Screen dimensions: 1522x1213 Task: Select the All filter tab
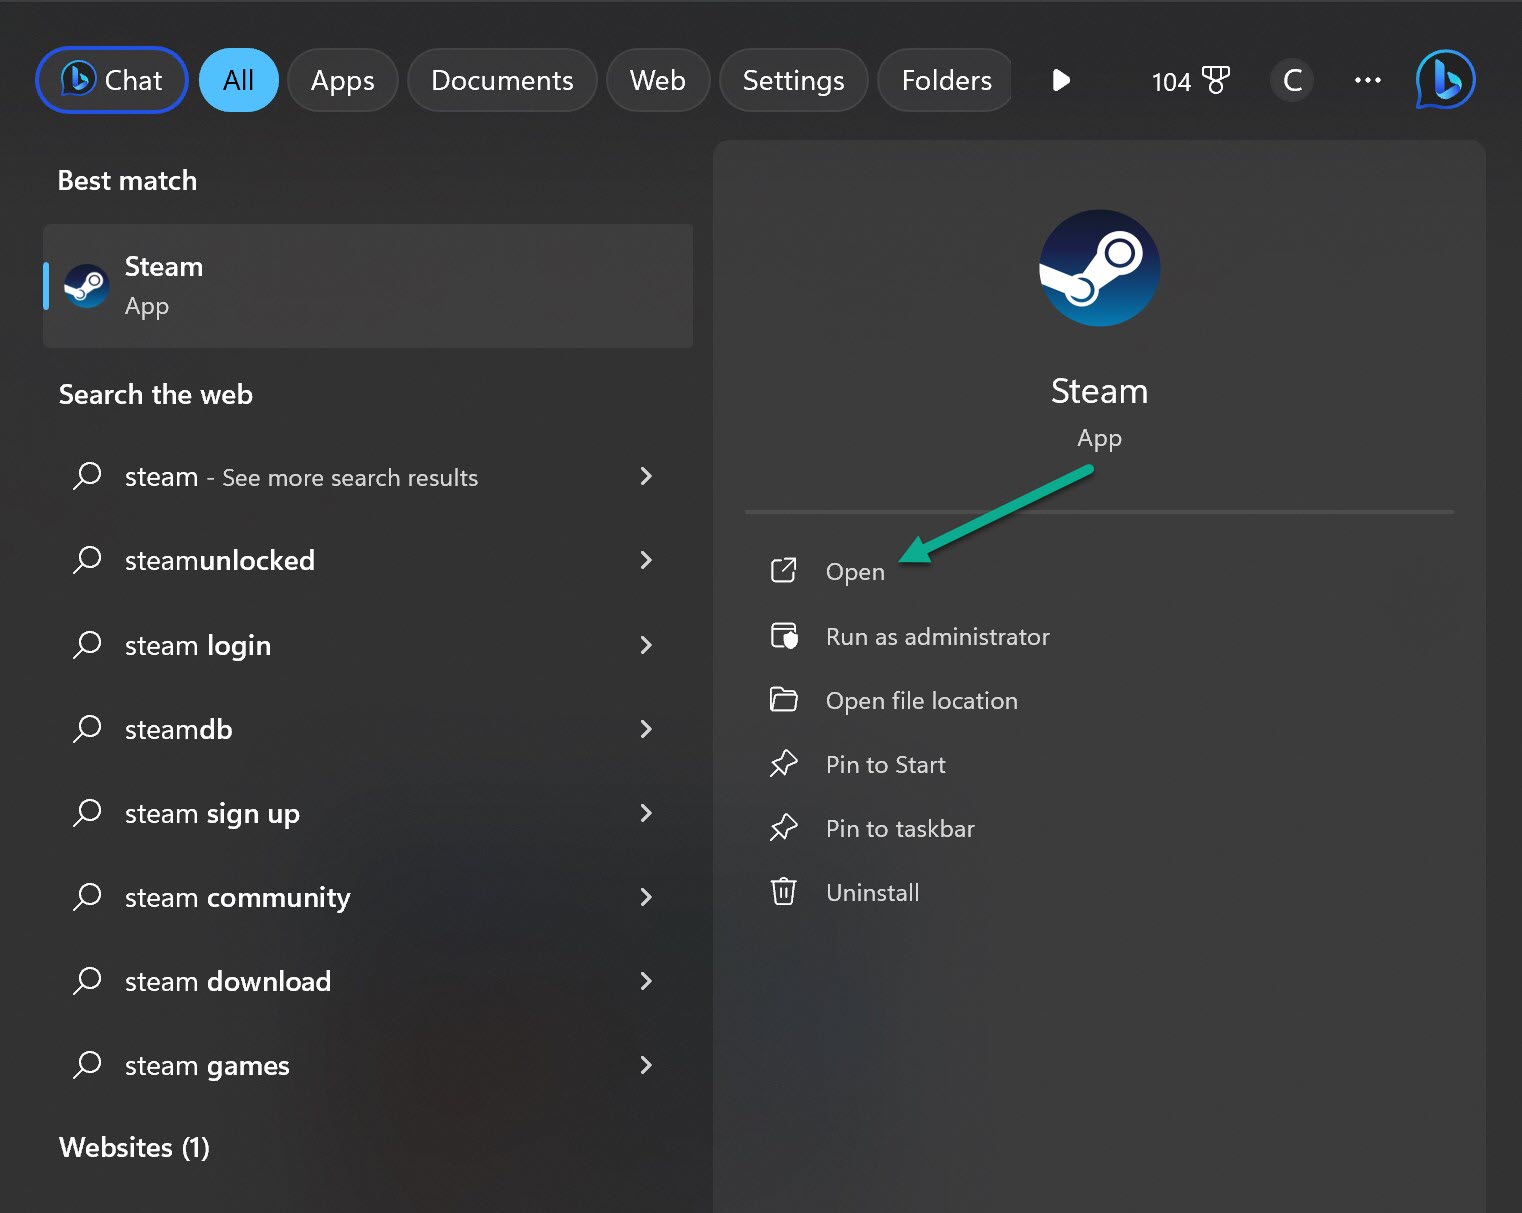[x=238, y=80]
